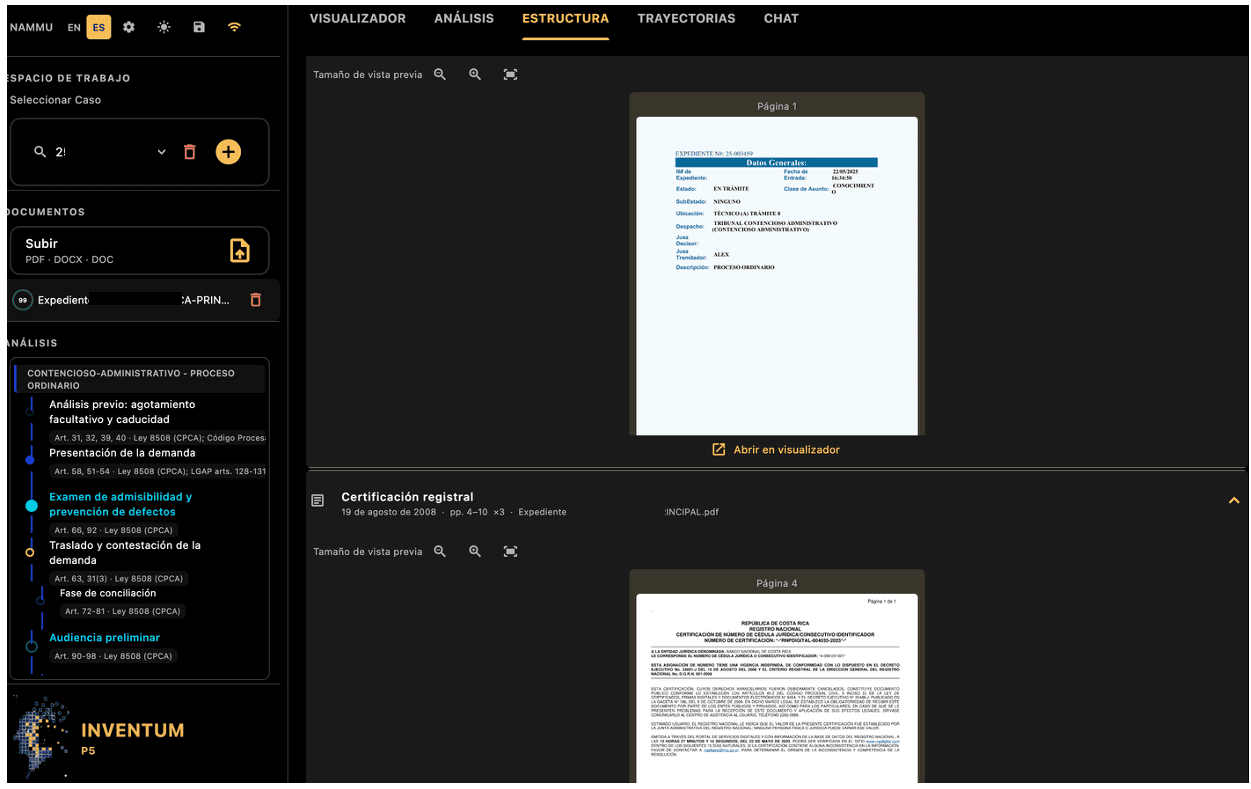The height and width of the screenshot is (789, 1251).
Task: Focus the Seleccionar Caso search field
Action: (100, 152)
